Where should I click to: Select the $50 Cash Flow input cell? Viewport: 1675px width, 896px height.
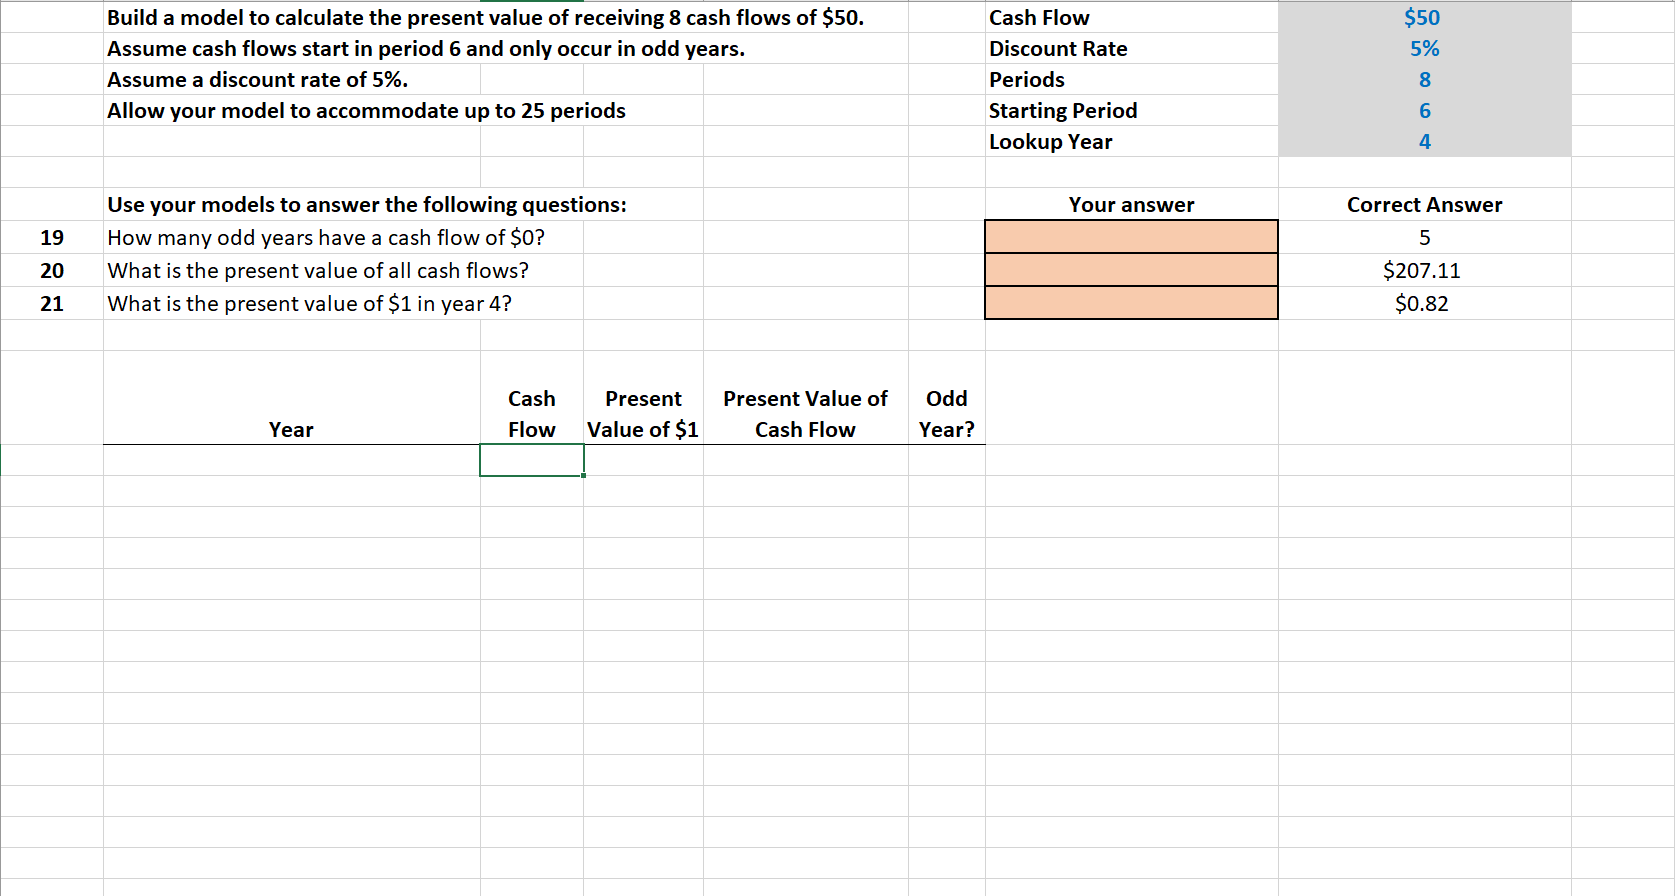[1424, 17]
